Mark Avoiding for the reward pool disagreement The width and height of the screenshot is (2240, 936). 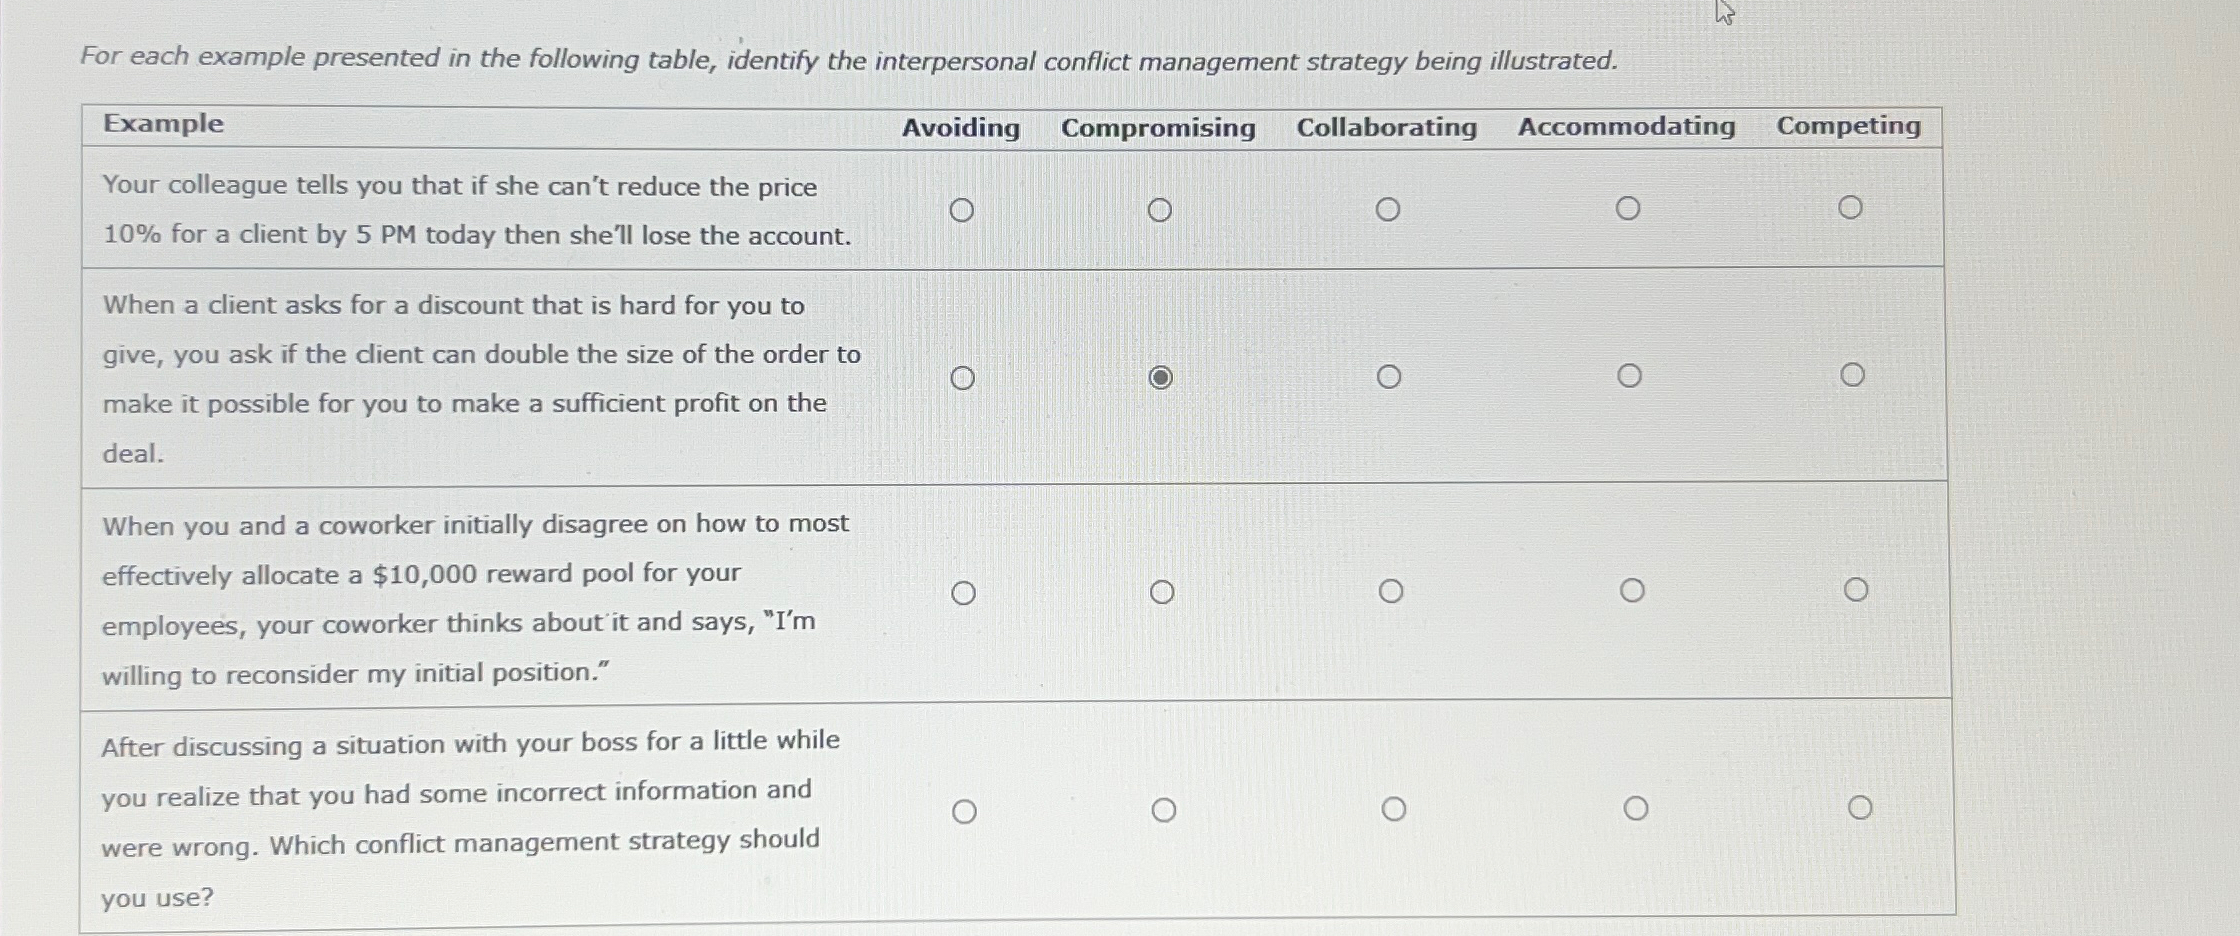pyautogui.click(x=964, y=592)
